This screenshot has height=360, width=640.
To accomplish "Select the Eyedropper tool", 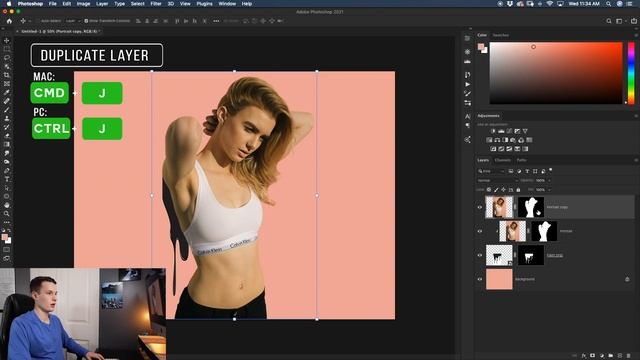I will [7, 92].
